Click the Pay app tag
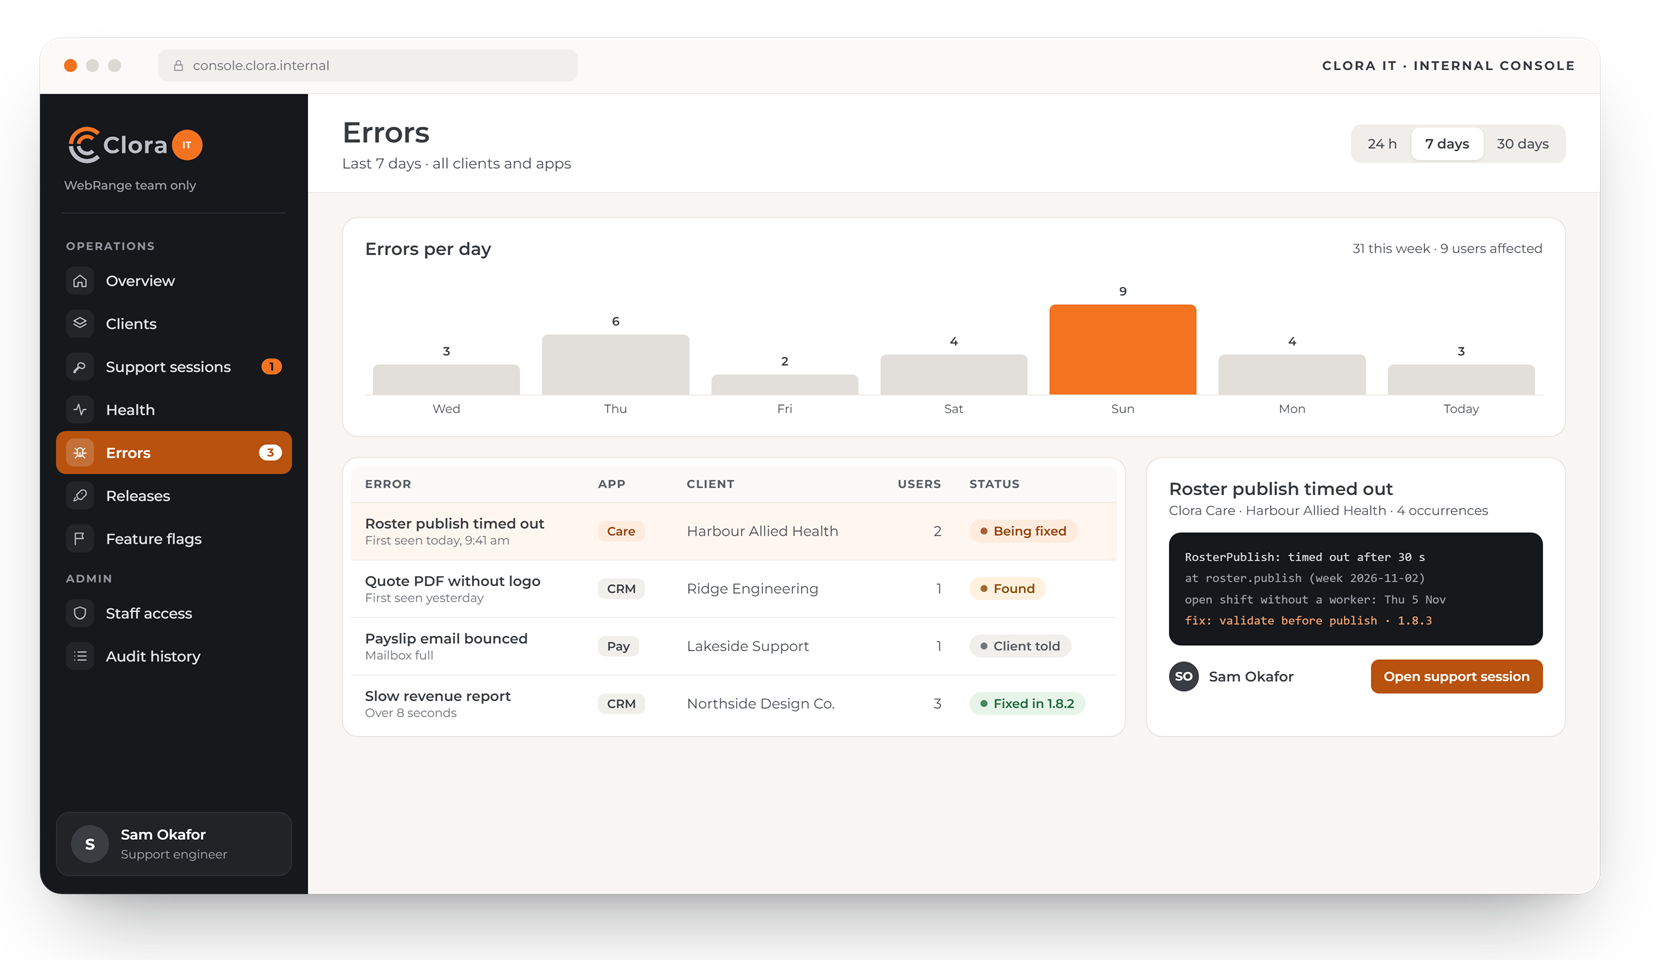 tap(618, 646)
